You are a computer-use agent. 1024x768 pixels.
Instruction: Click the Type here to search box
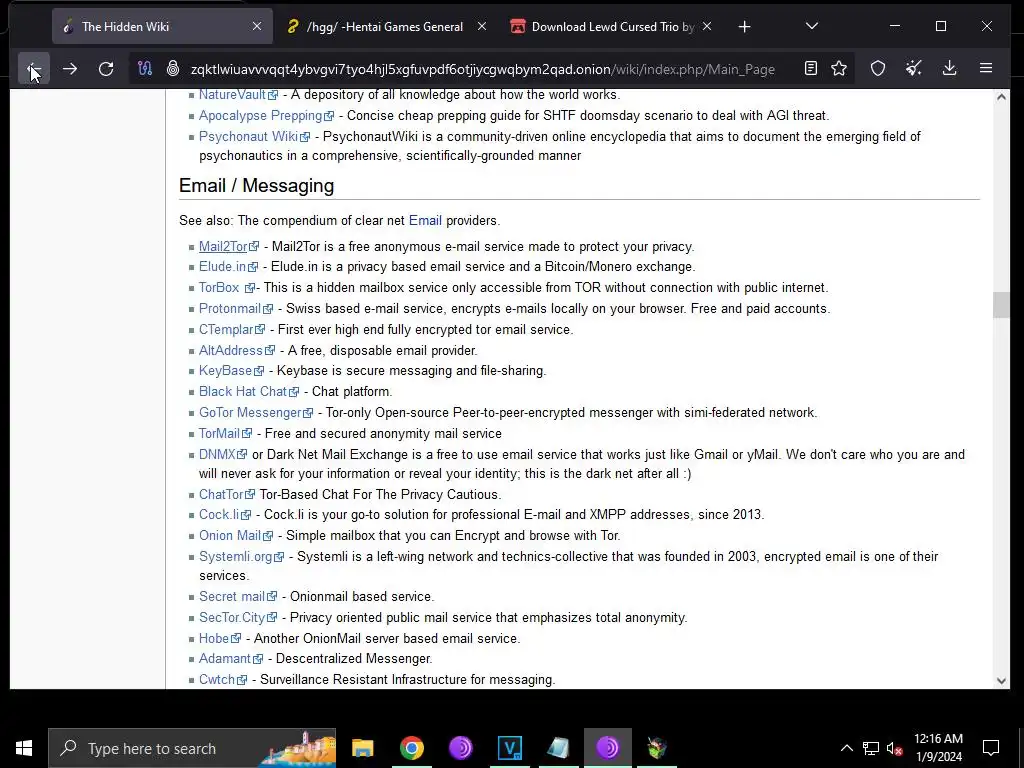tap(192, 748)
